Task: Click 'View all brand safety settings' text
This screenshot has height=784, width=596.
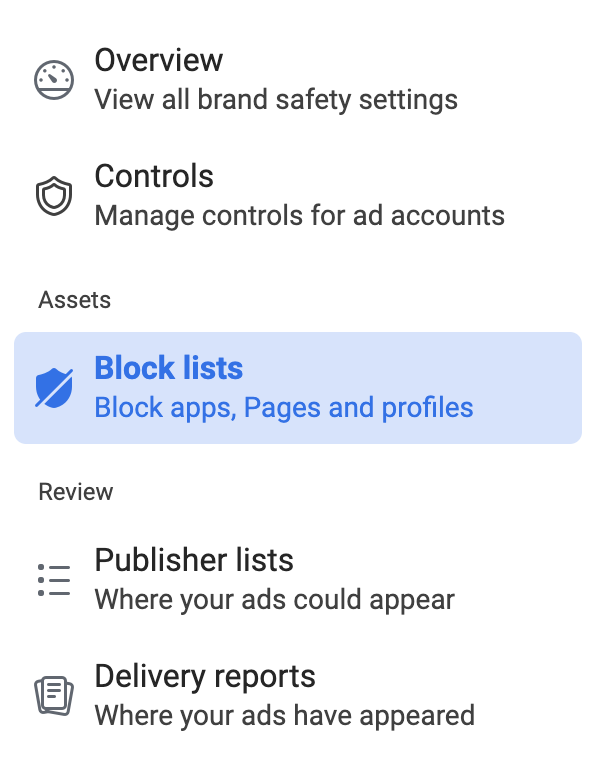Action: coord(276,100)
